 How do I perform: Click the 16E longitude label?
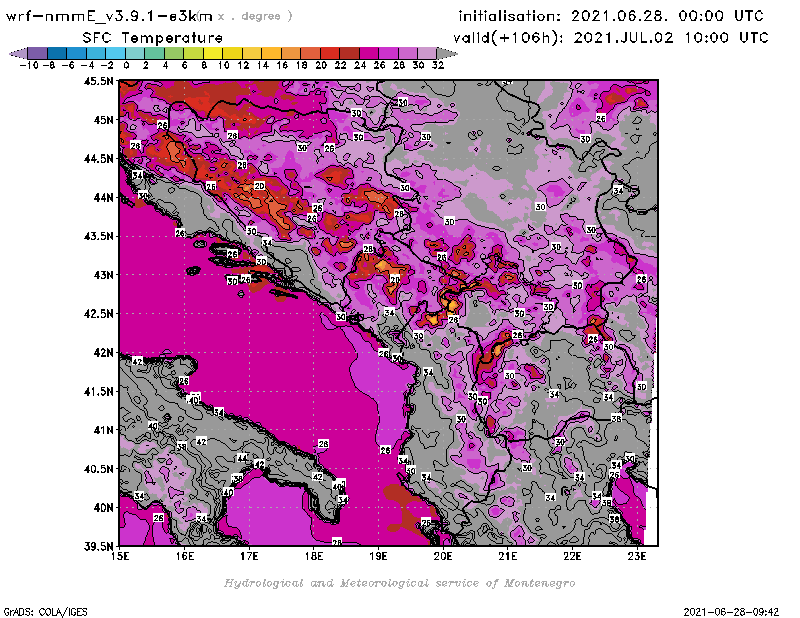pyautogui.click(x=185, y=556)
